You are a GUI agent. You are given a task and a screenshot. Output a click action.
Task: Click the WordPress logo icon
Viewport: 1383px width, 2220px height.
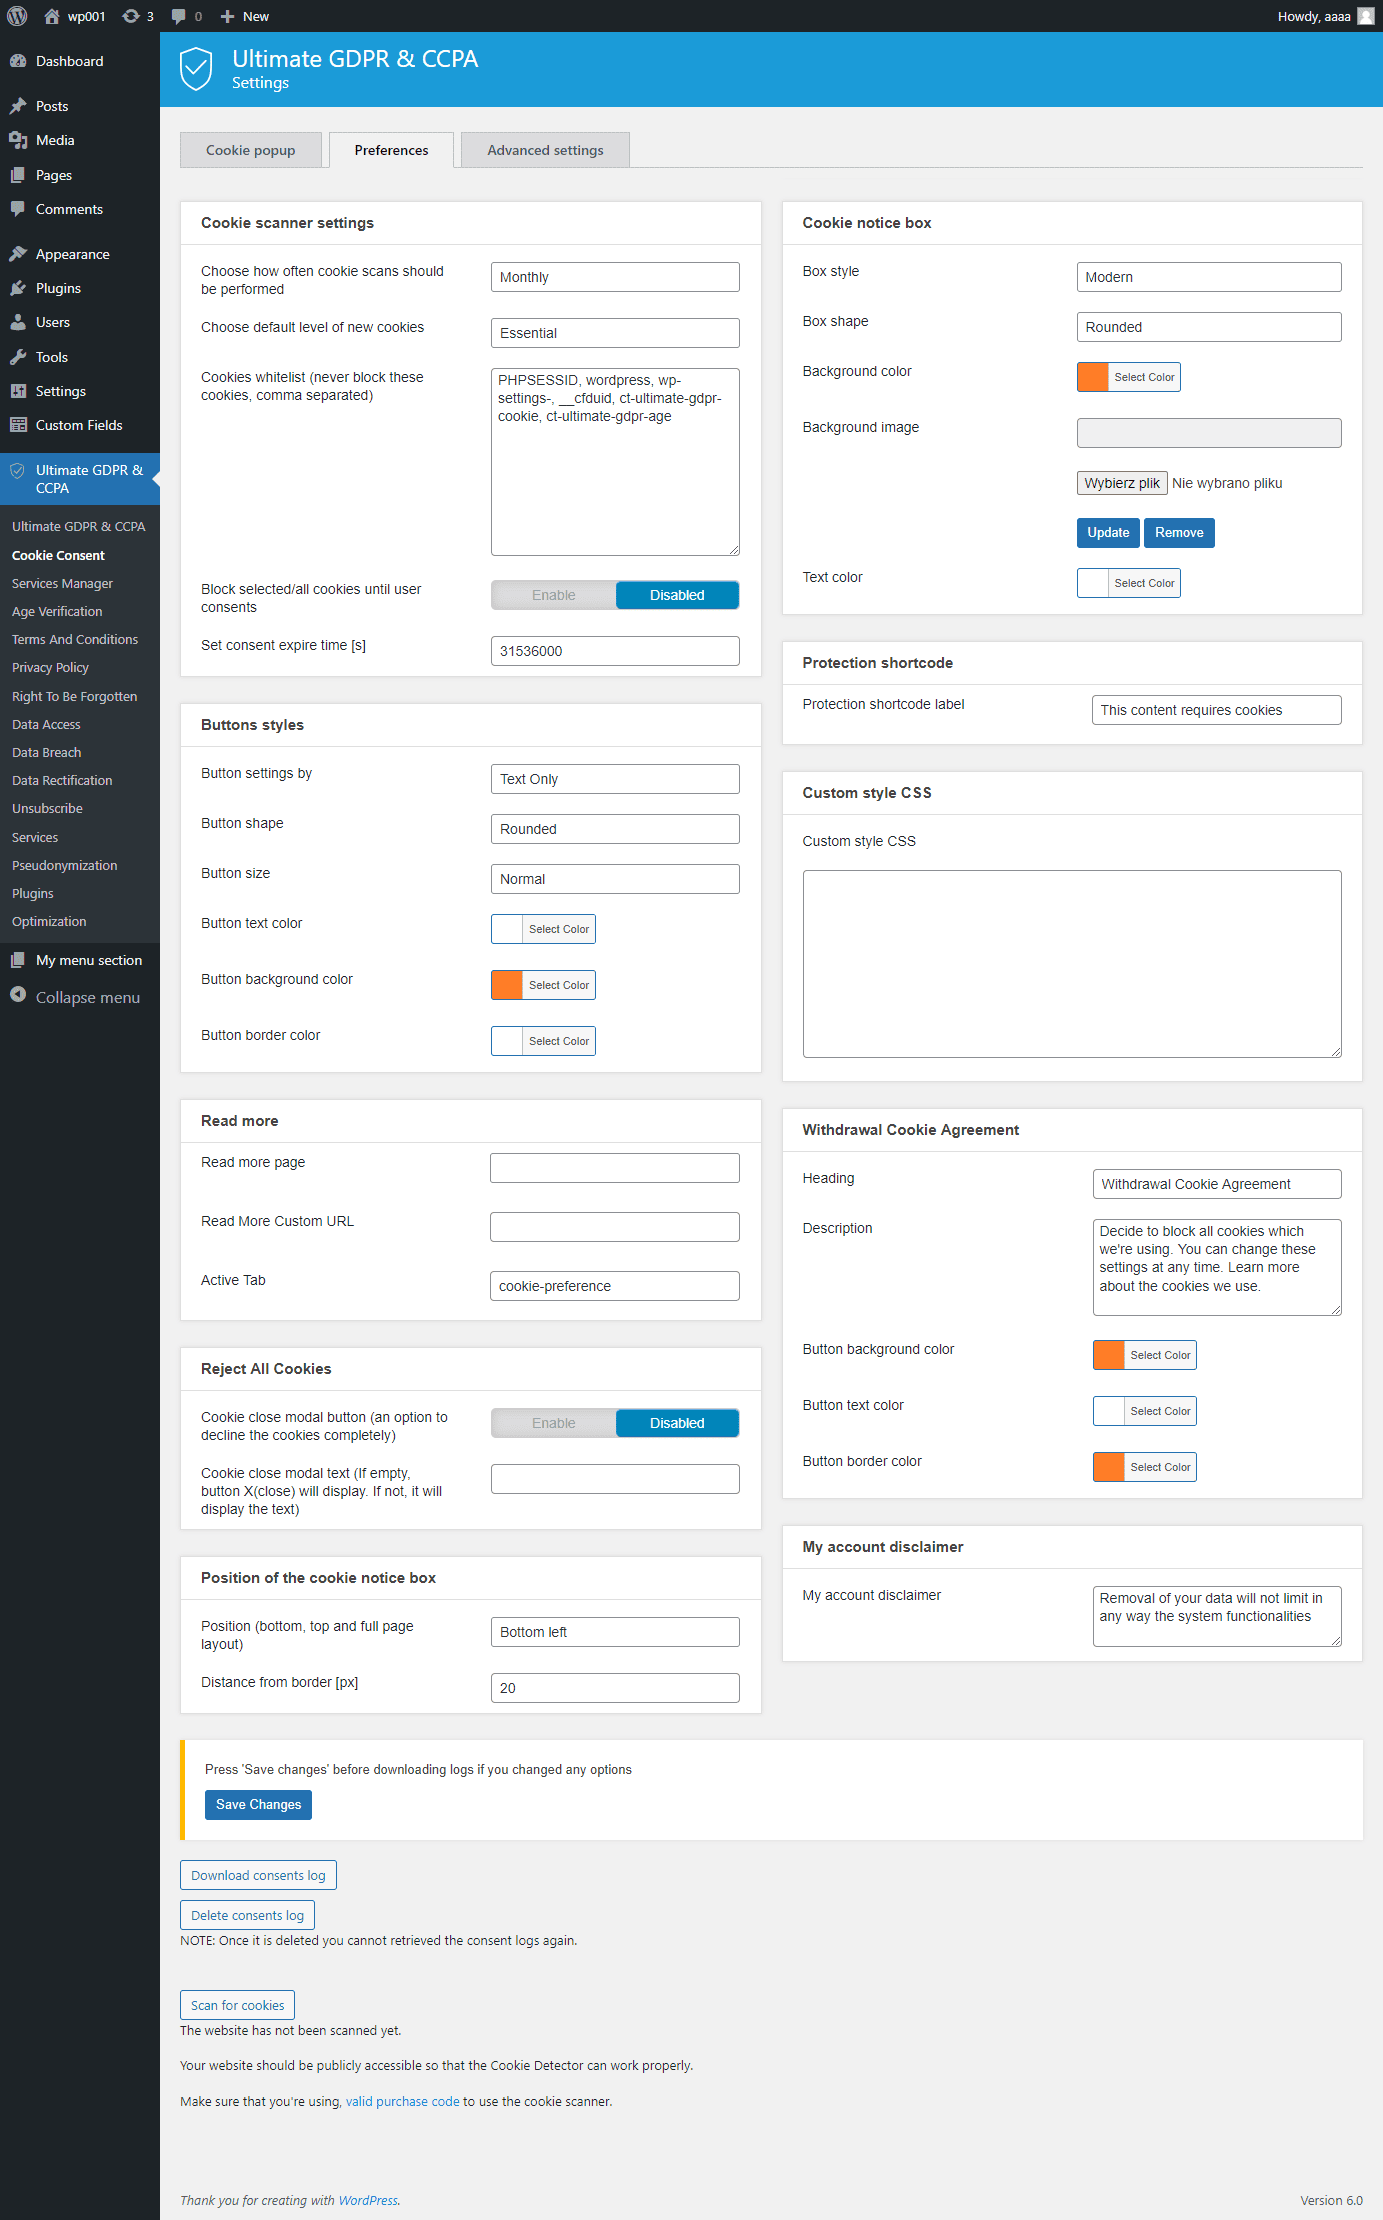coord(17,16)
